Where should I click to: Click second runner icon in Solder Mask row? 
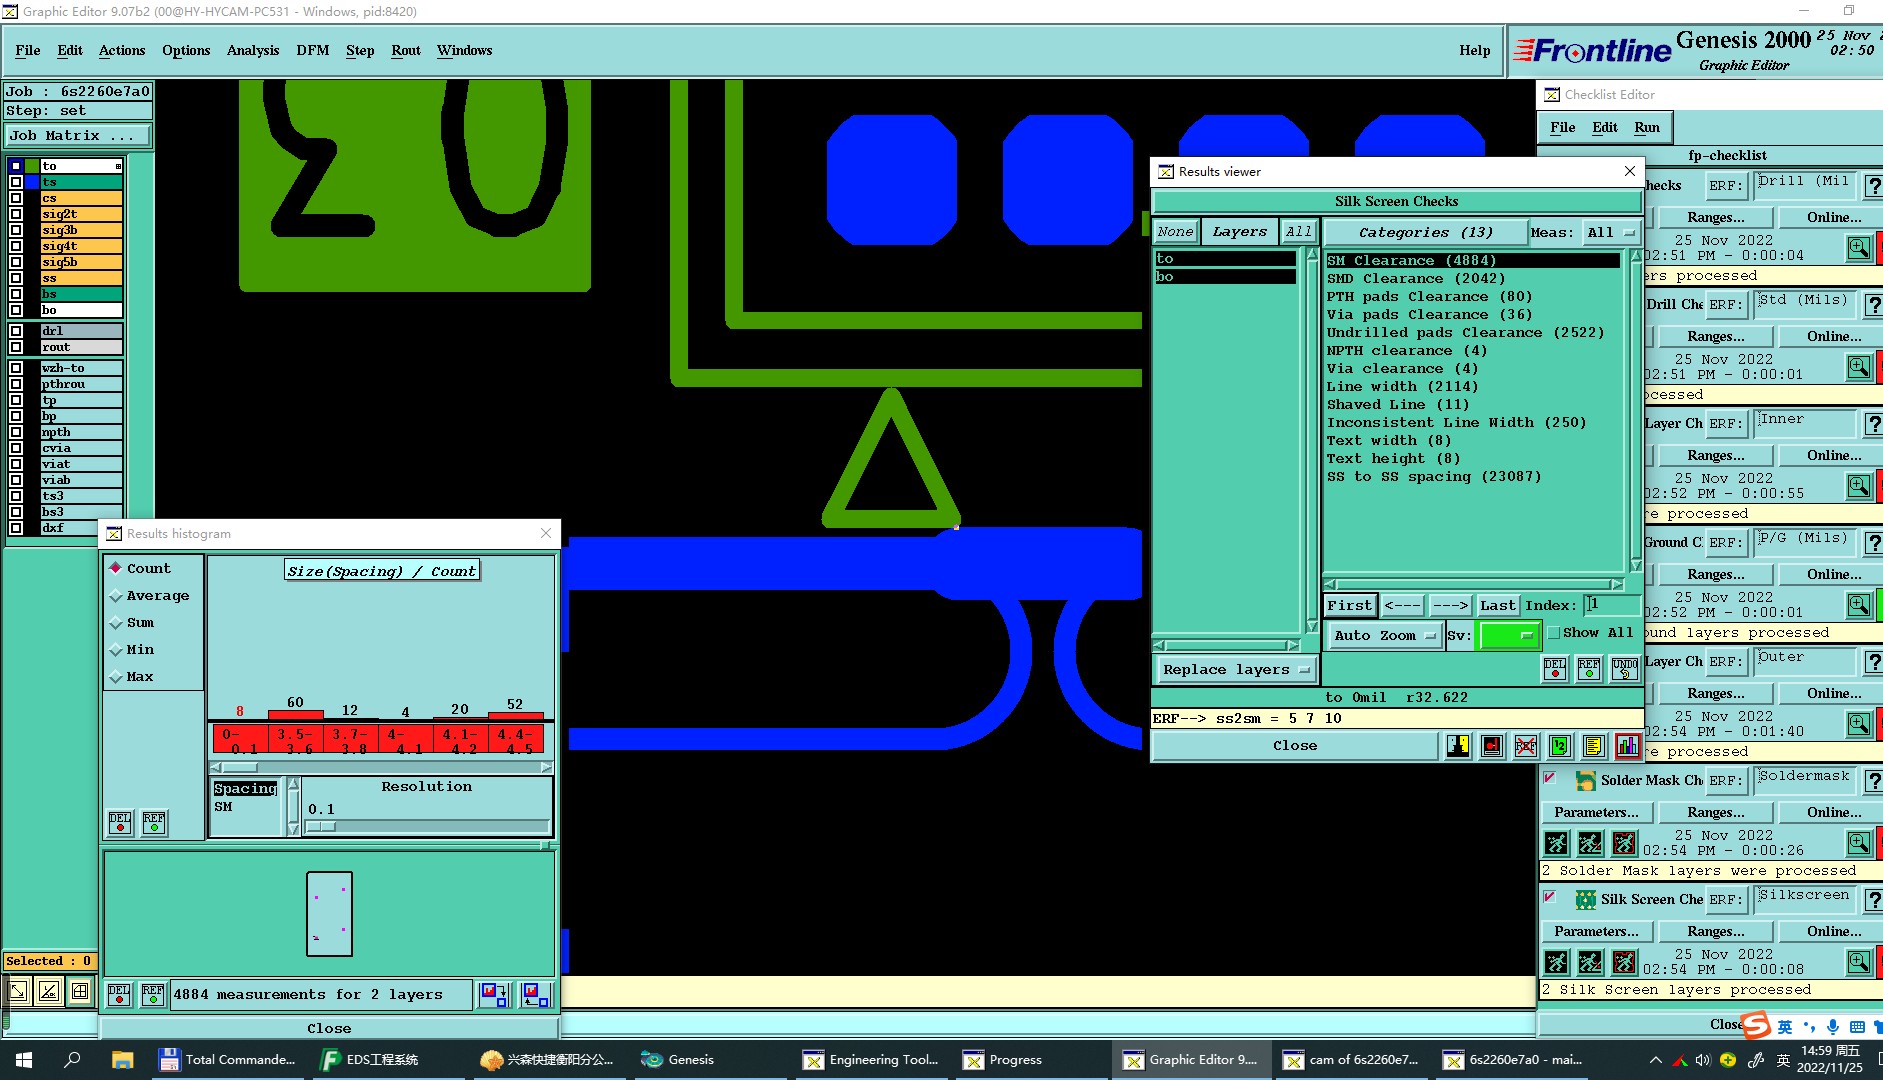click(x=1590, y=844)
